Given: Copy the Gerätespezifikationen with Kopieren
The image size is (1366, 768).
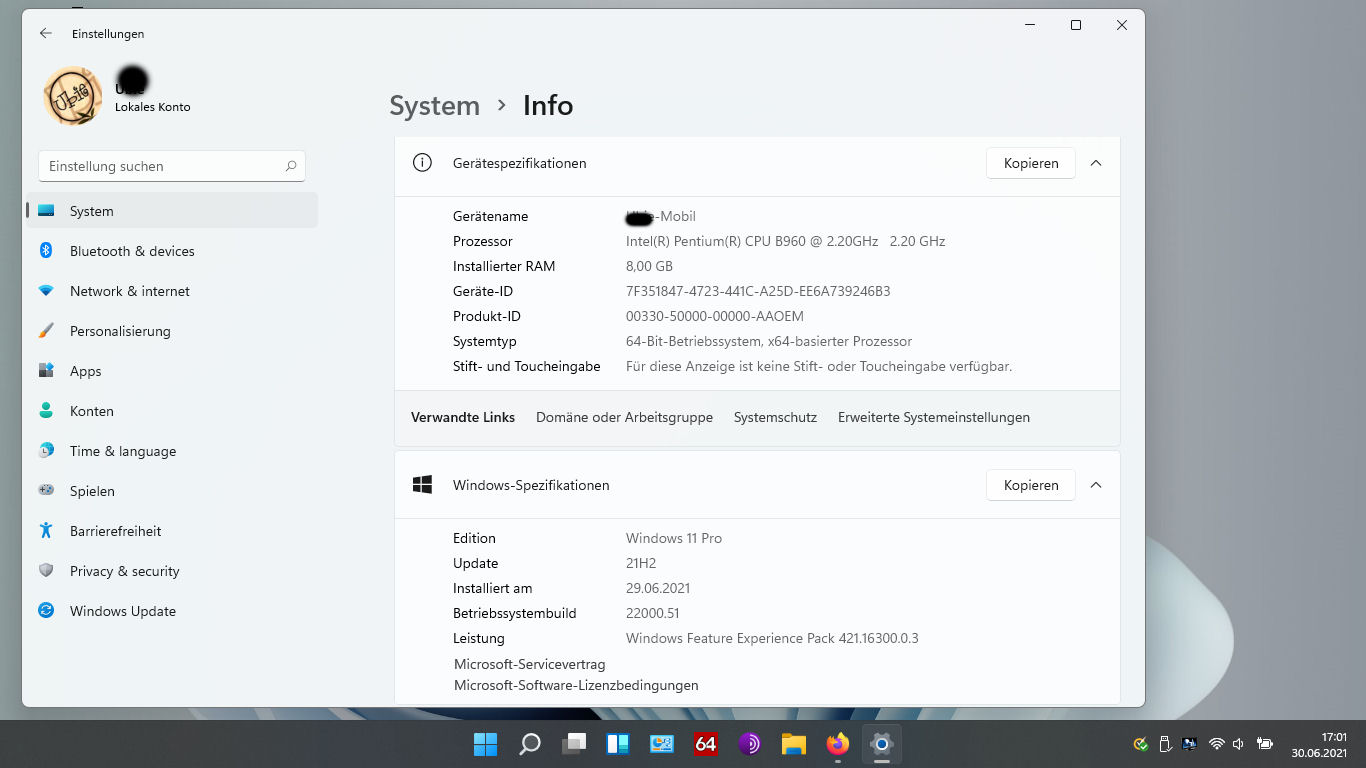Looking at the screenshot, I should 1031,163.
